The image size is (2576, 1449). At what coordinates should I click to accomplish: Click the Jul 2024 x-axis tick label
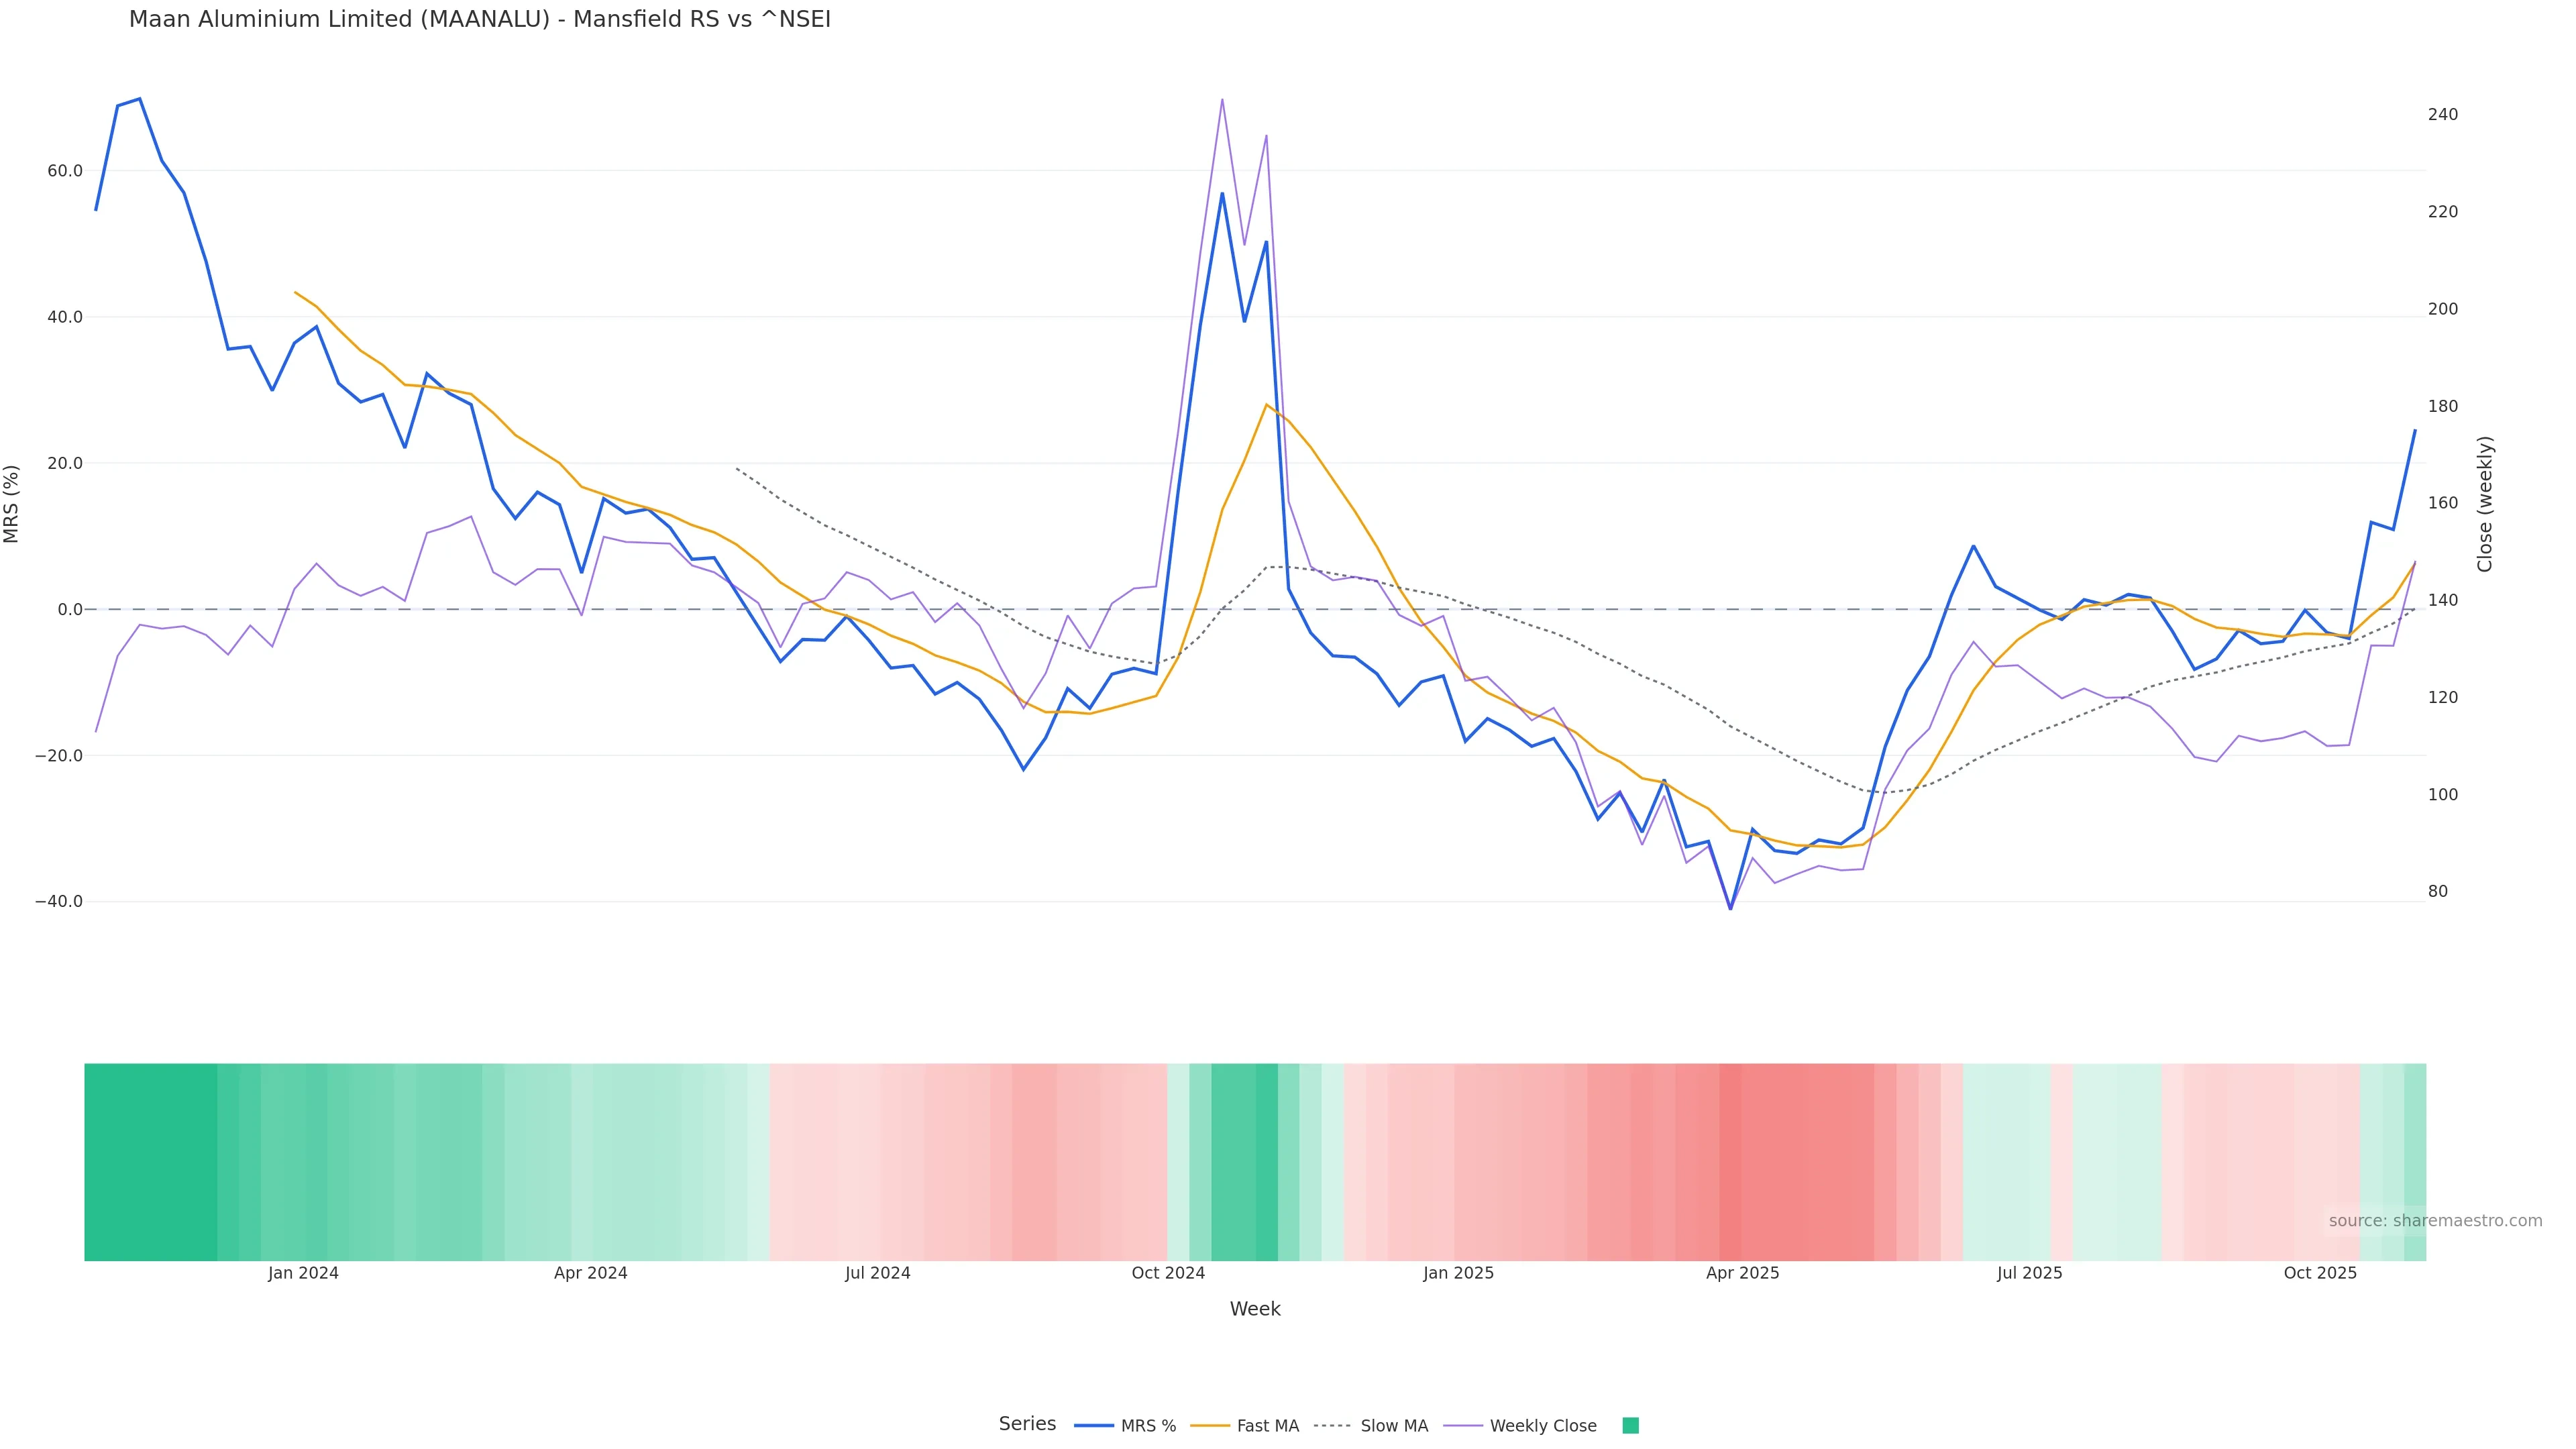(x=877, y=1273)
